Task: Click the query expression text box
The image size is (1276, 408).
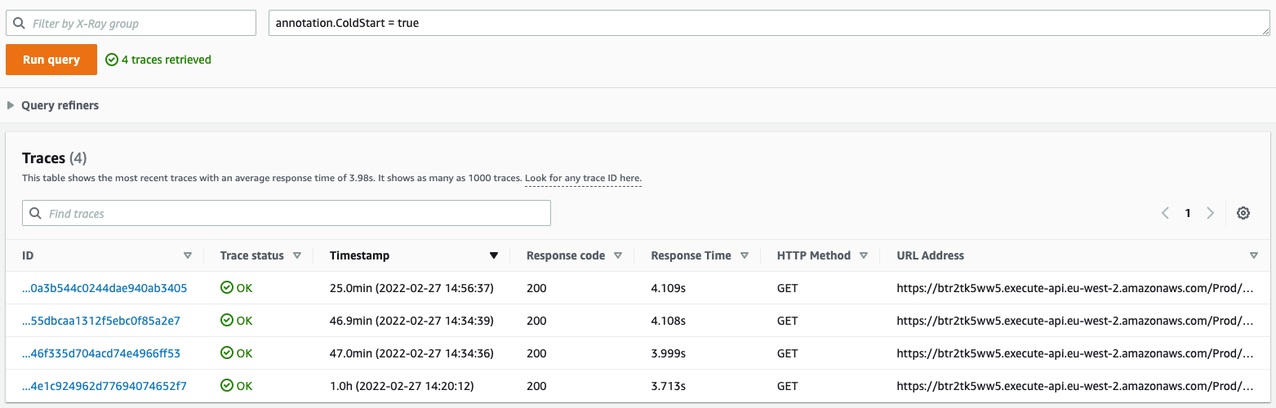Action: 768,22
